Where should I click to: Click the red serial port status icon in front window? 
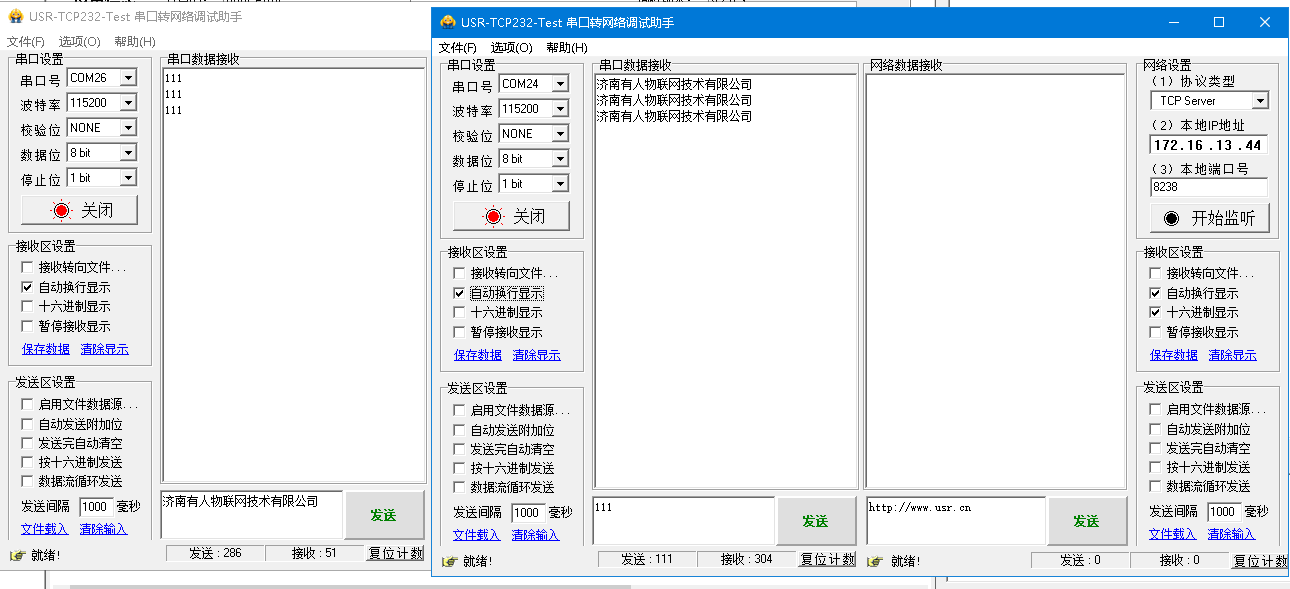(x=493, y=217)
